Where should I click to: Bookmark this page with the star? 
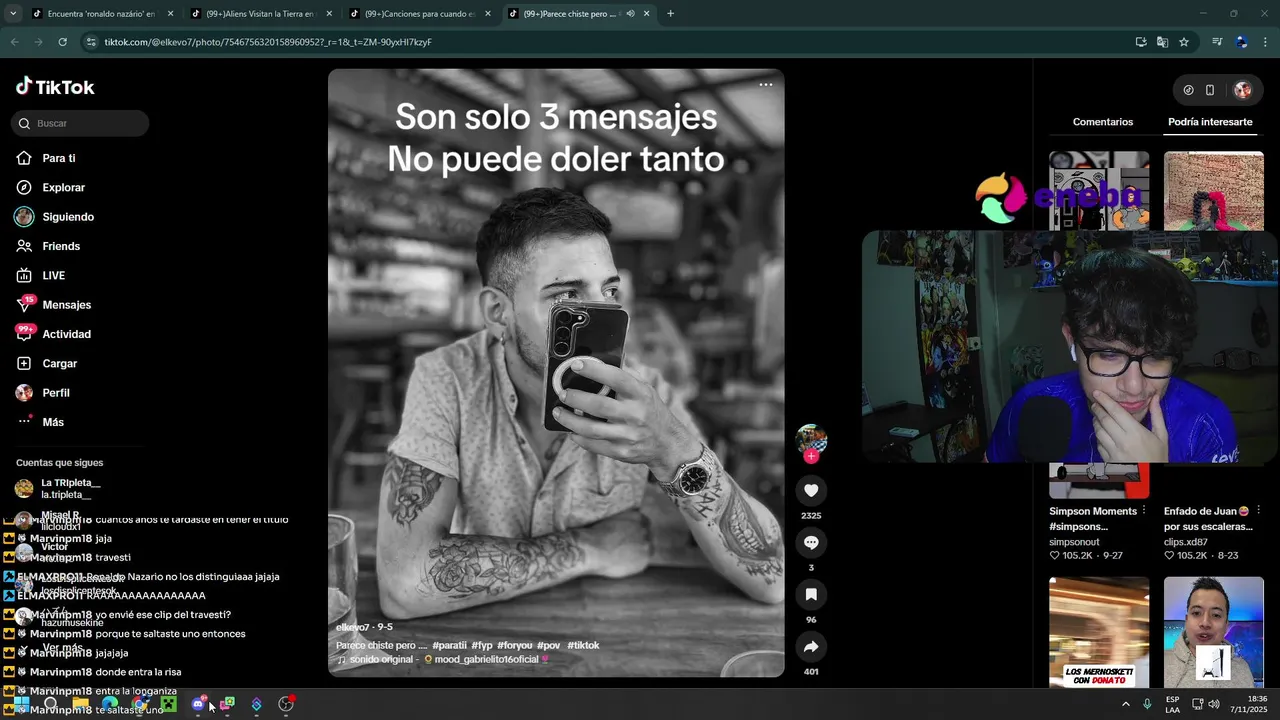point(1184,42)
